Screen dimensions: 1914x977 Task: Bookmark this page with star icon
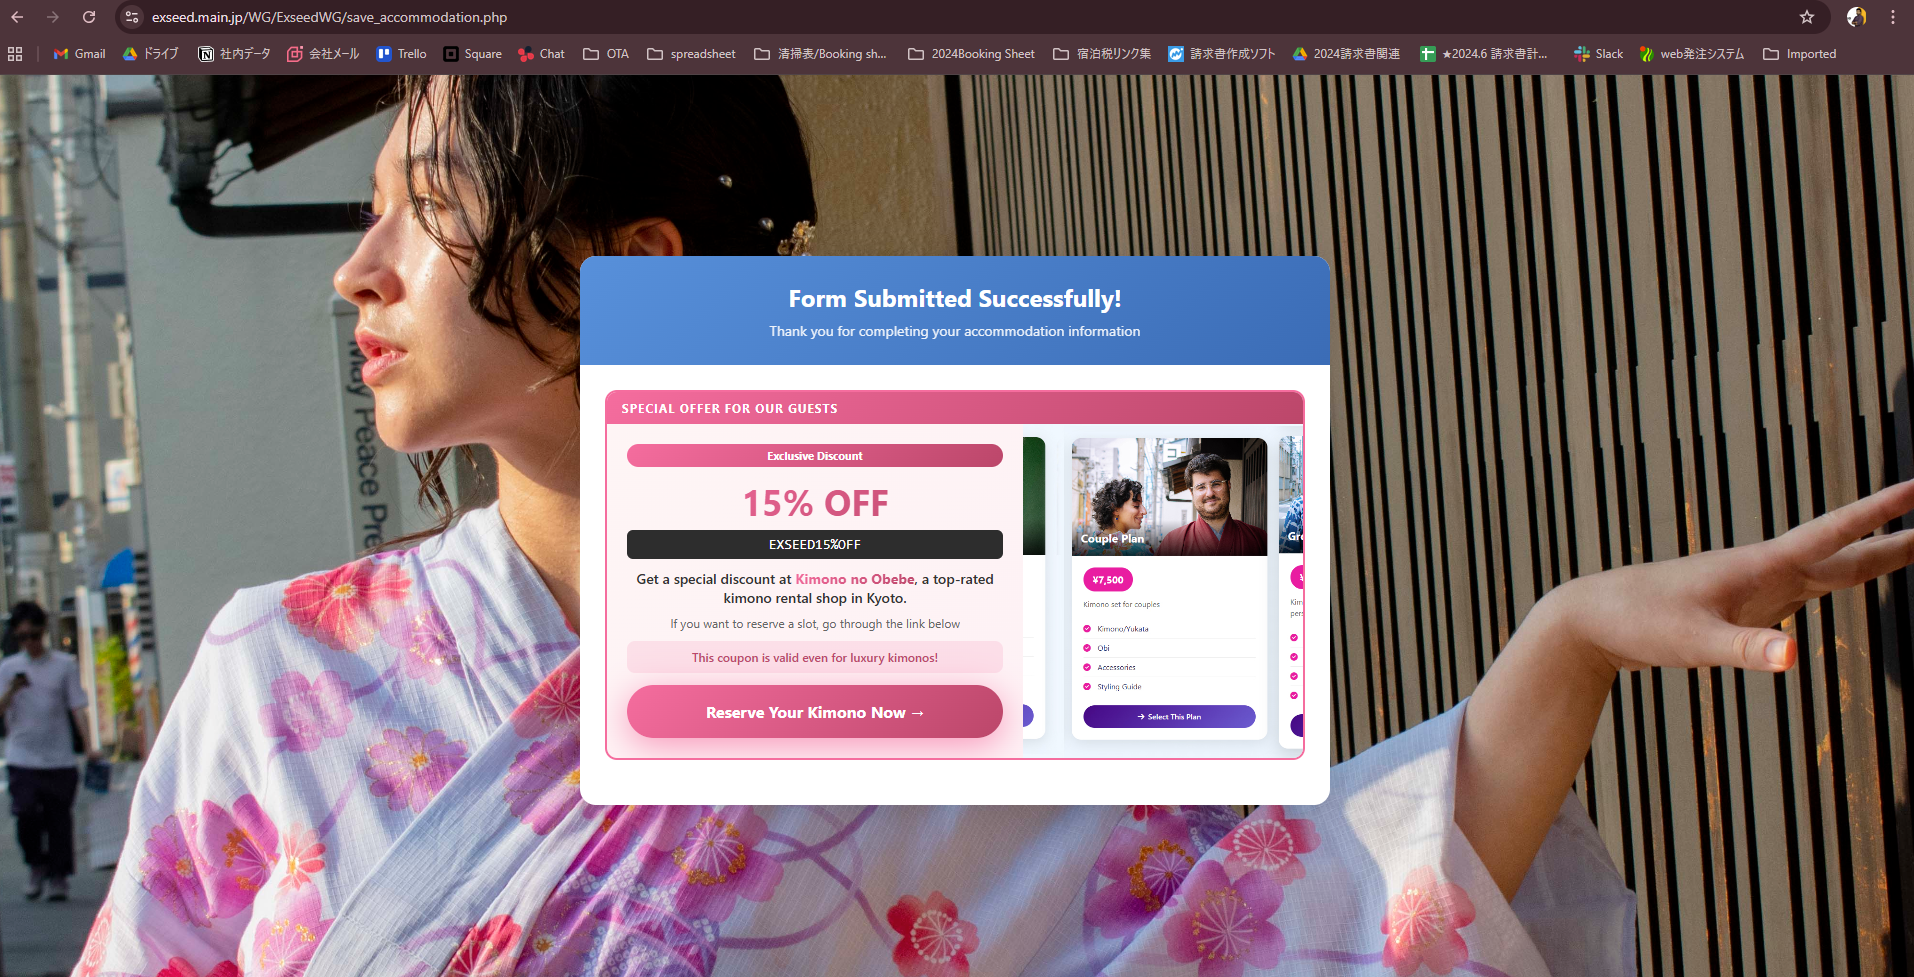(x=1806, y=17)
